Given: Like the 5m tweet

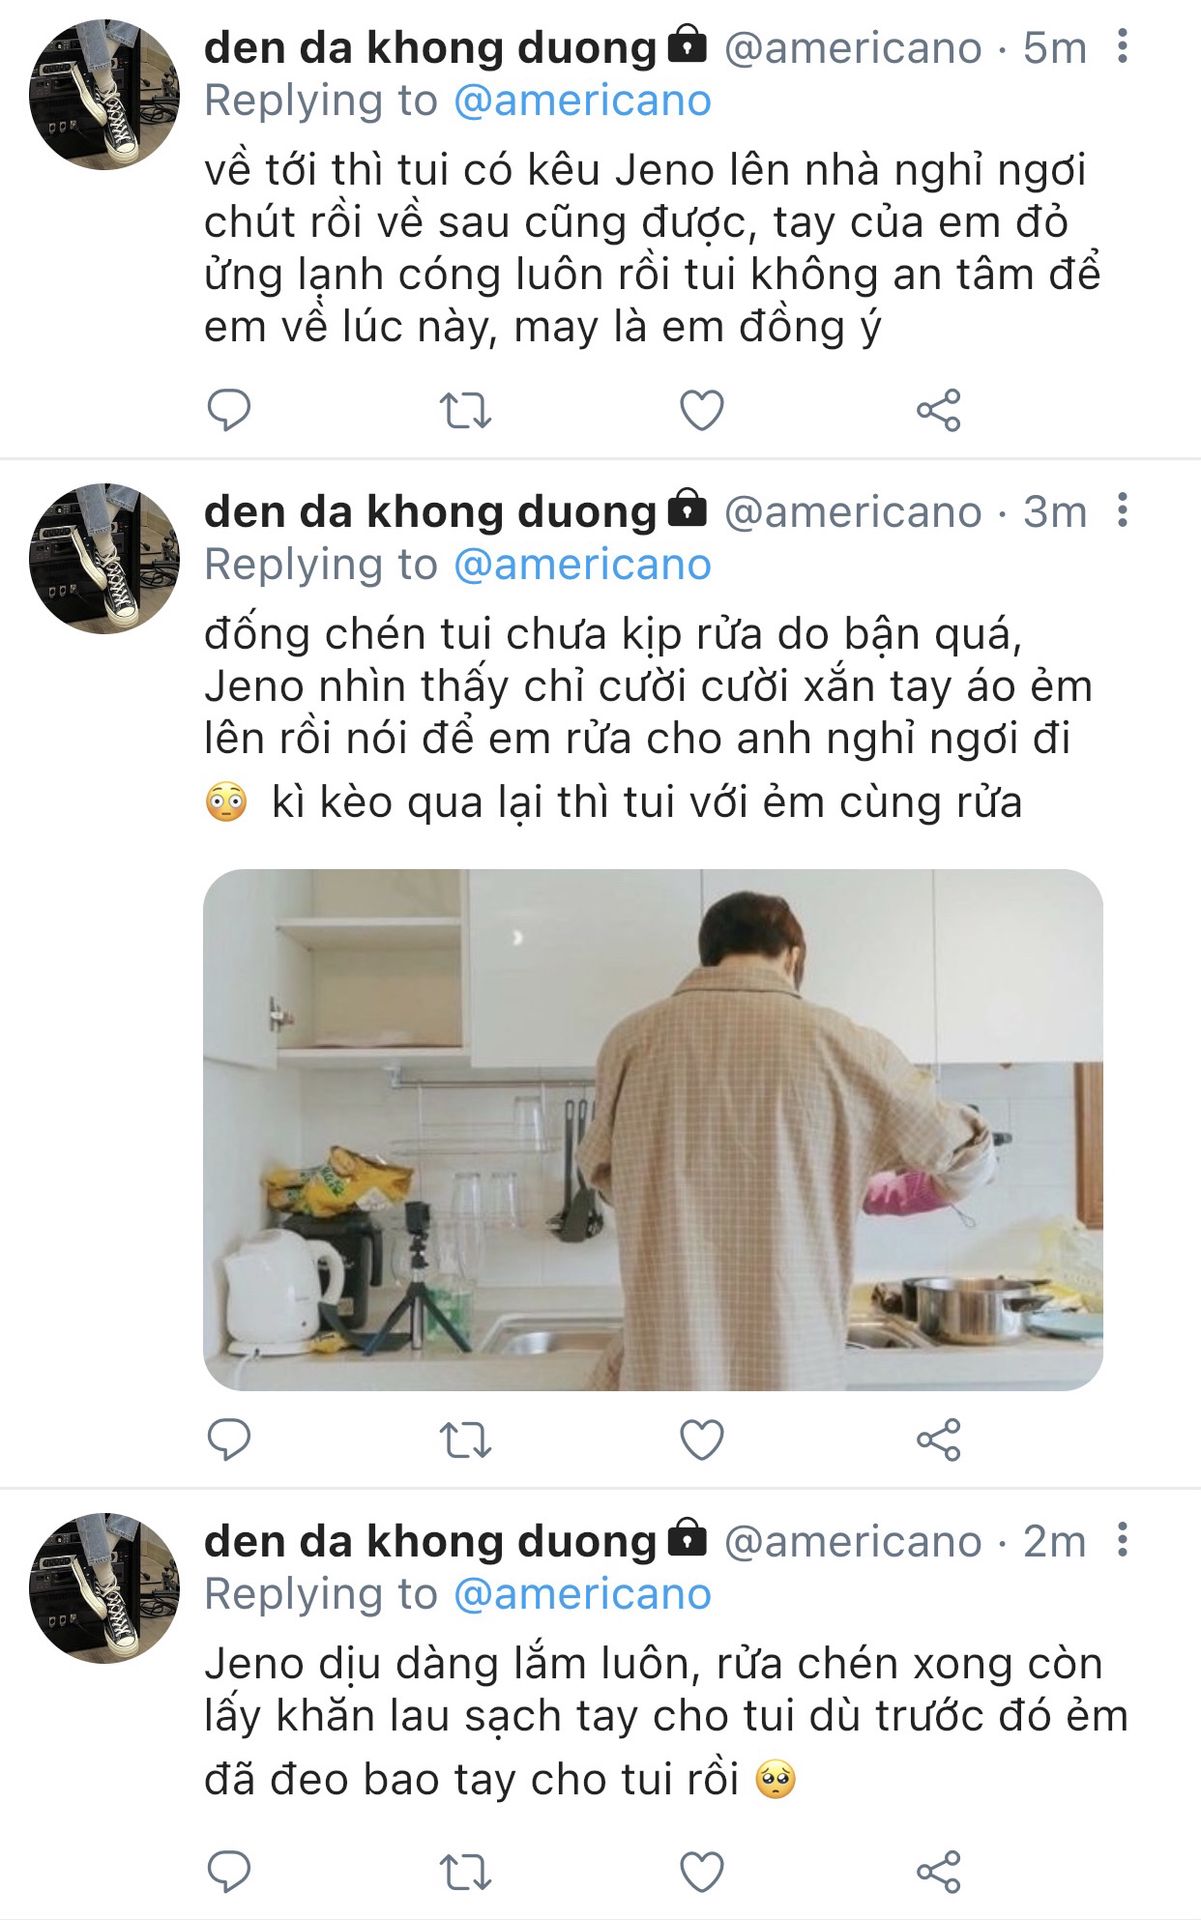Looking at the screenshot, I should (701, 410).
